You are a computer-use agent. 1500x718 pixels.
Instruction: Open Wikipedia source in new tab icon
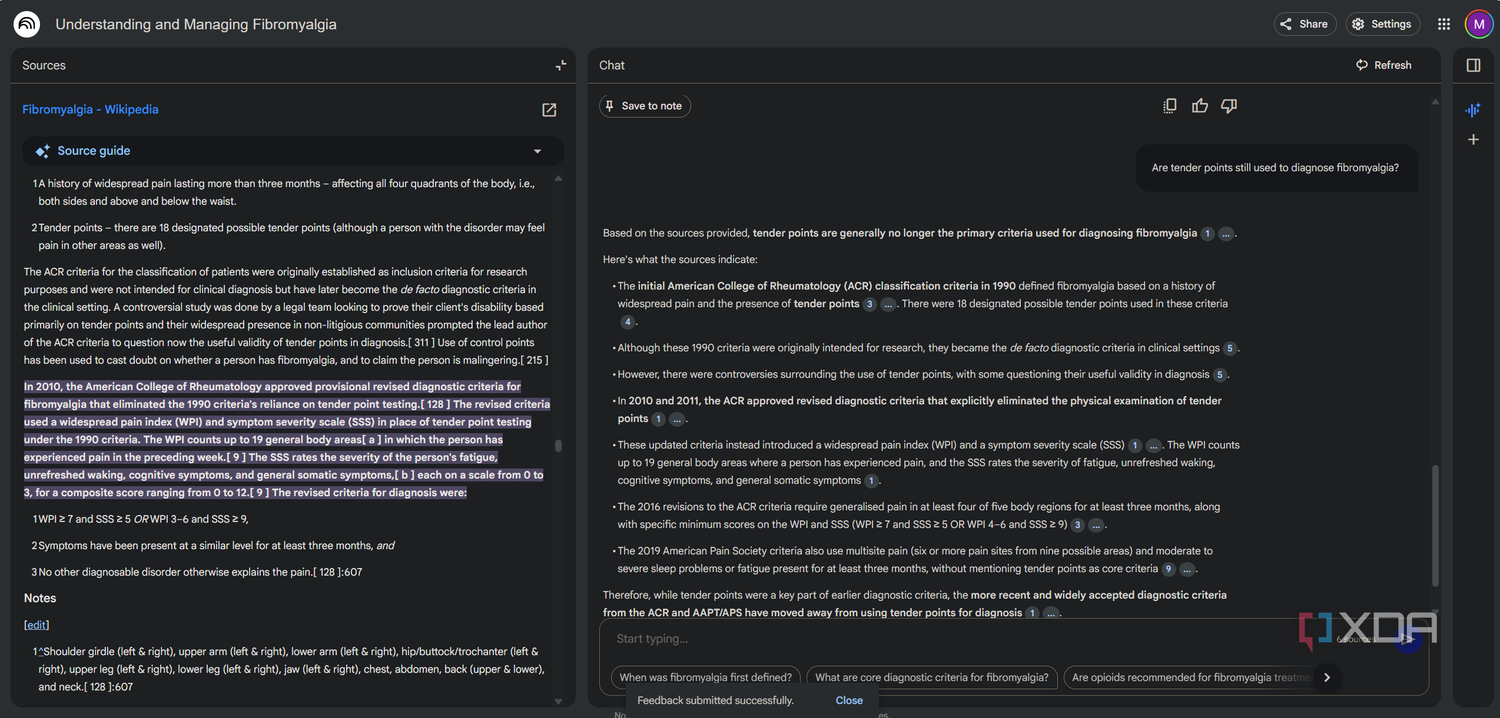(x=549, y=110)
